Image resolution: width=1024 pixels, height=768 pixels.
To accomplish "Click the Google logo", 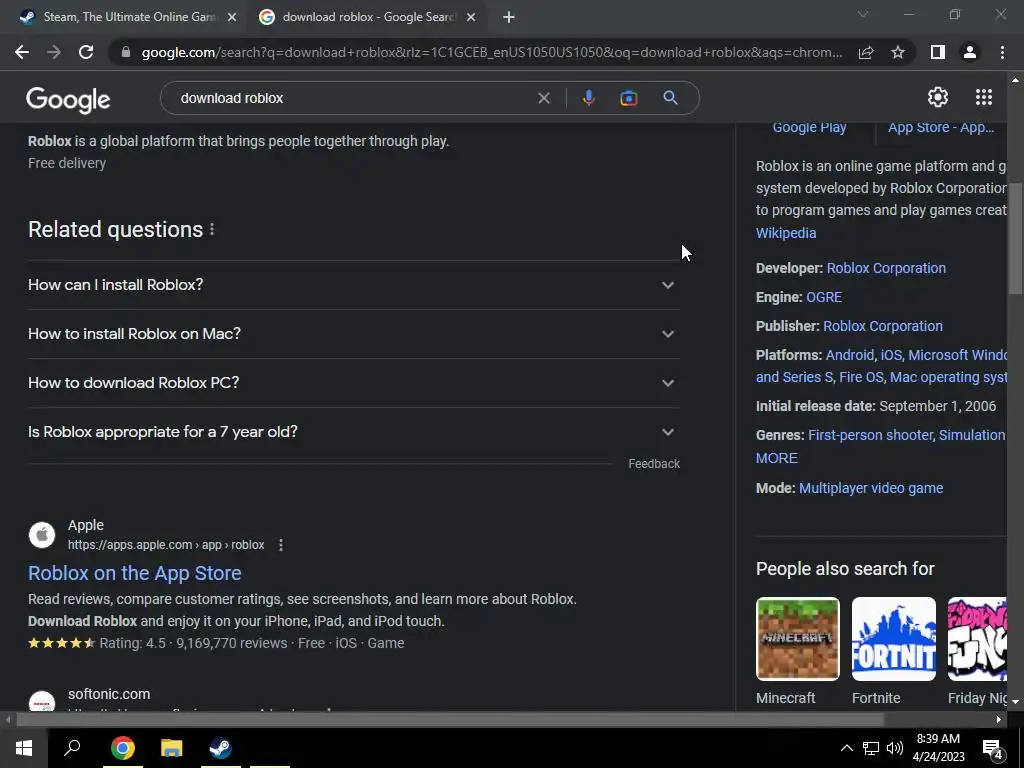I will pos(68,99).
